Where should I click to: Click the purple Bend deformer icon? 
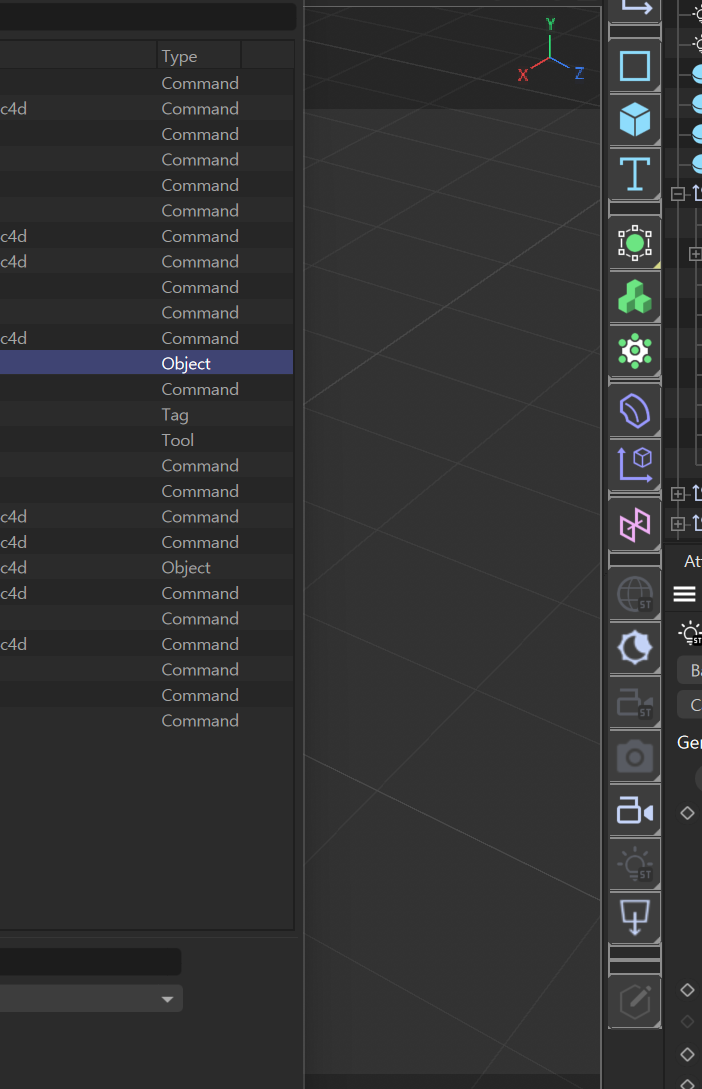(635, 410)
